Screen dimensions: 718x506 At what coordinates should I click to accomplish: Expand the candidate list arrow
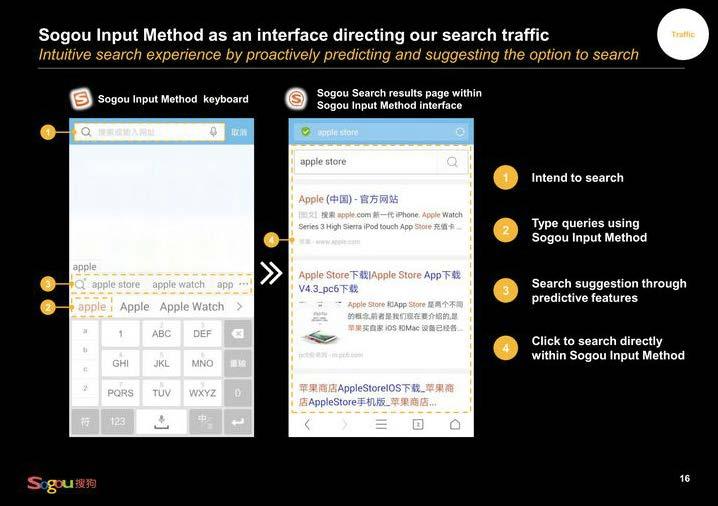point(239,307)
